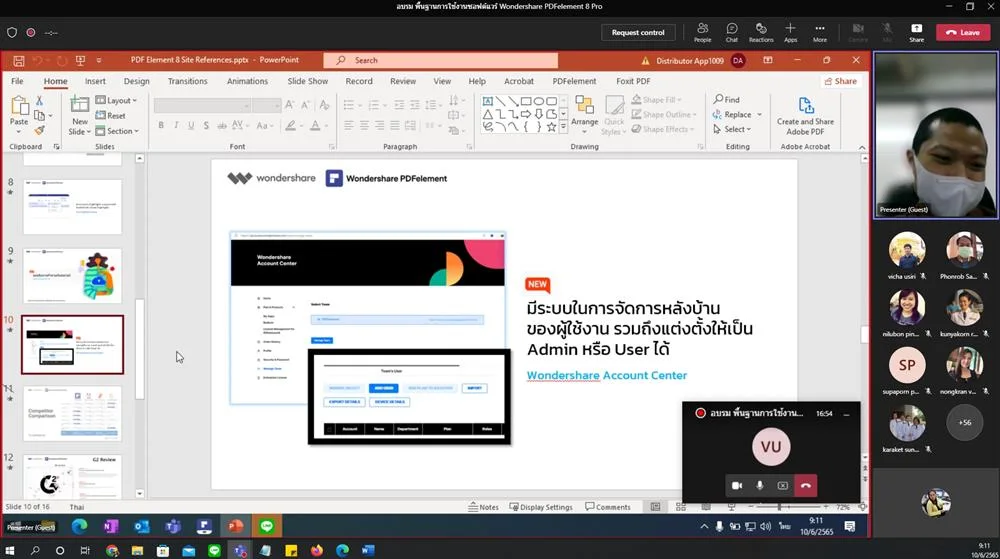Click the red hang up button in mini window
The height and width of the screenshot is (559, 1000).
pyautogui.click(x=806, y=486)
